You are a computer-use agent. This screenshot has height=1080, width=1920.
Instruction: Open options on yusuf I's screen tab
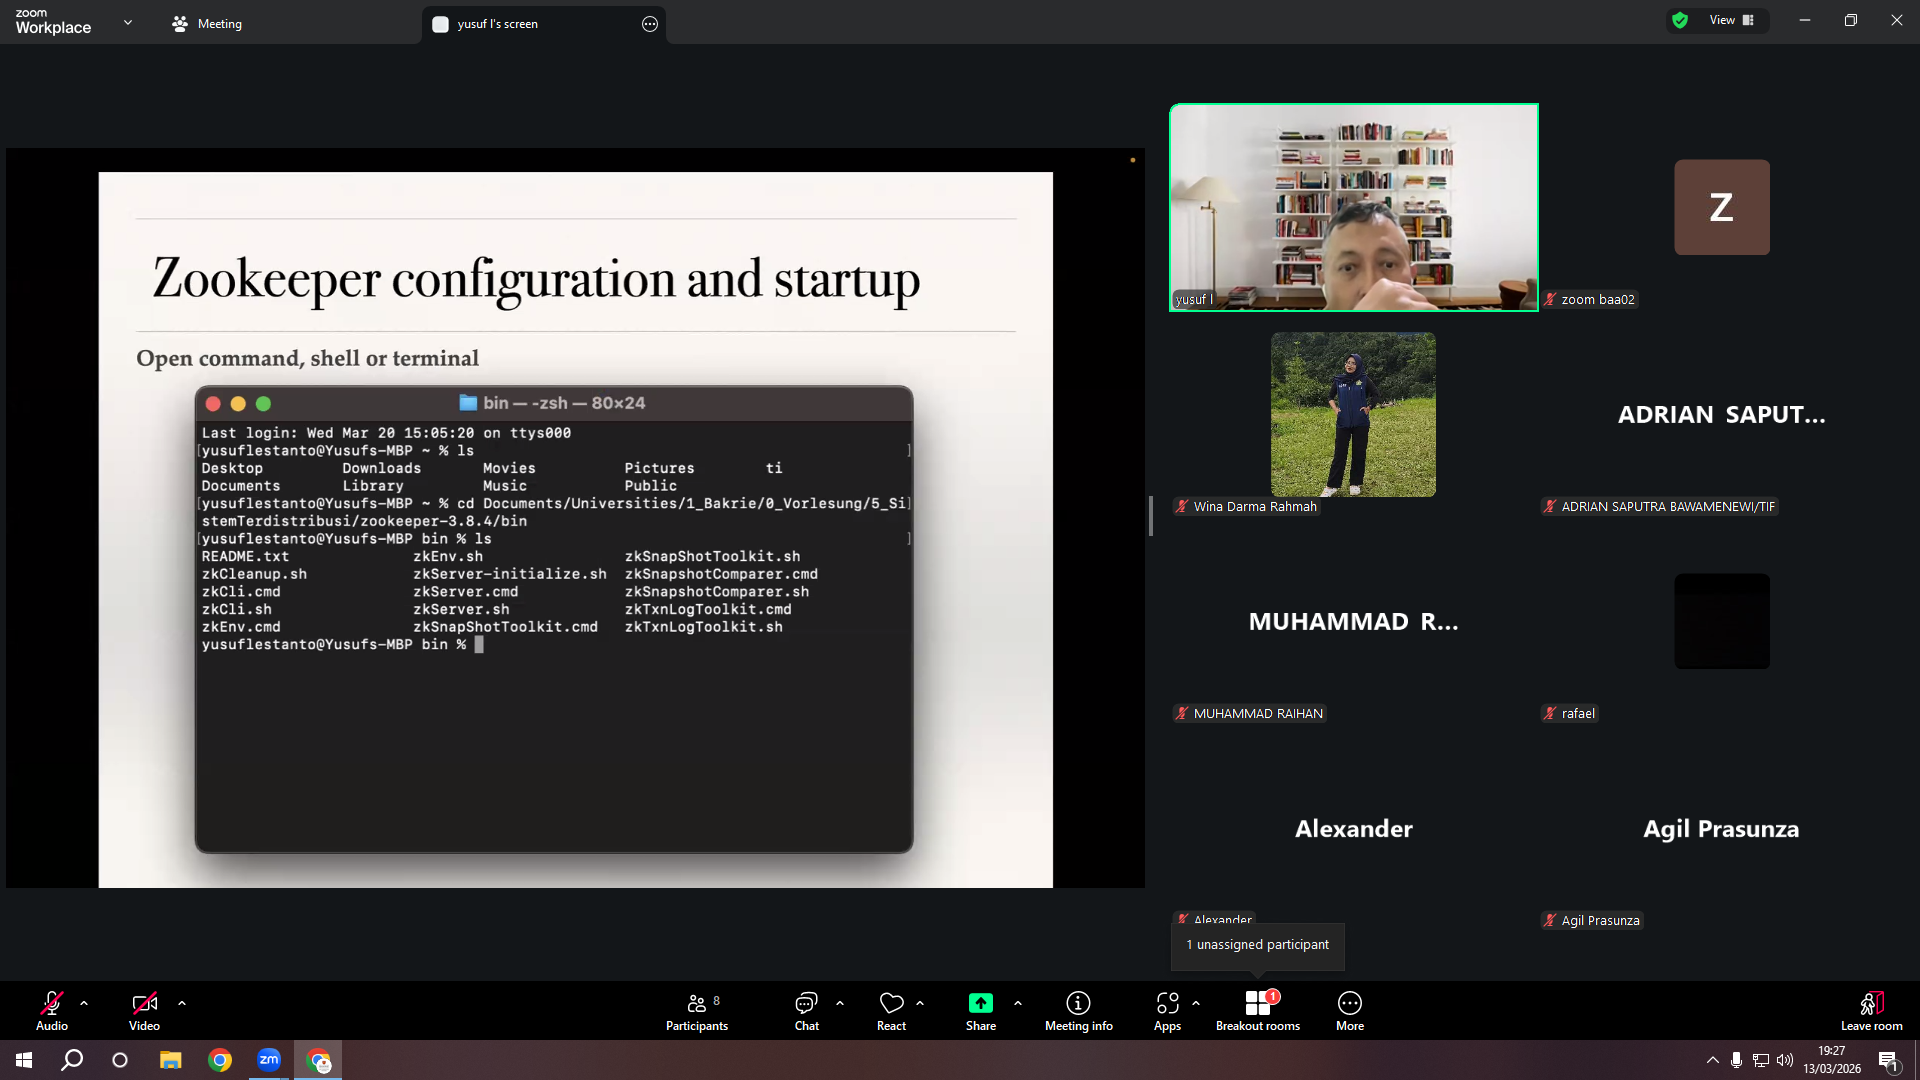650,24
